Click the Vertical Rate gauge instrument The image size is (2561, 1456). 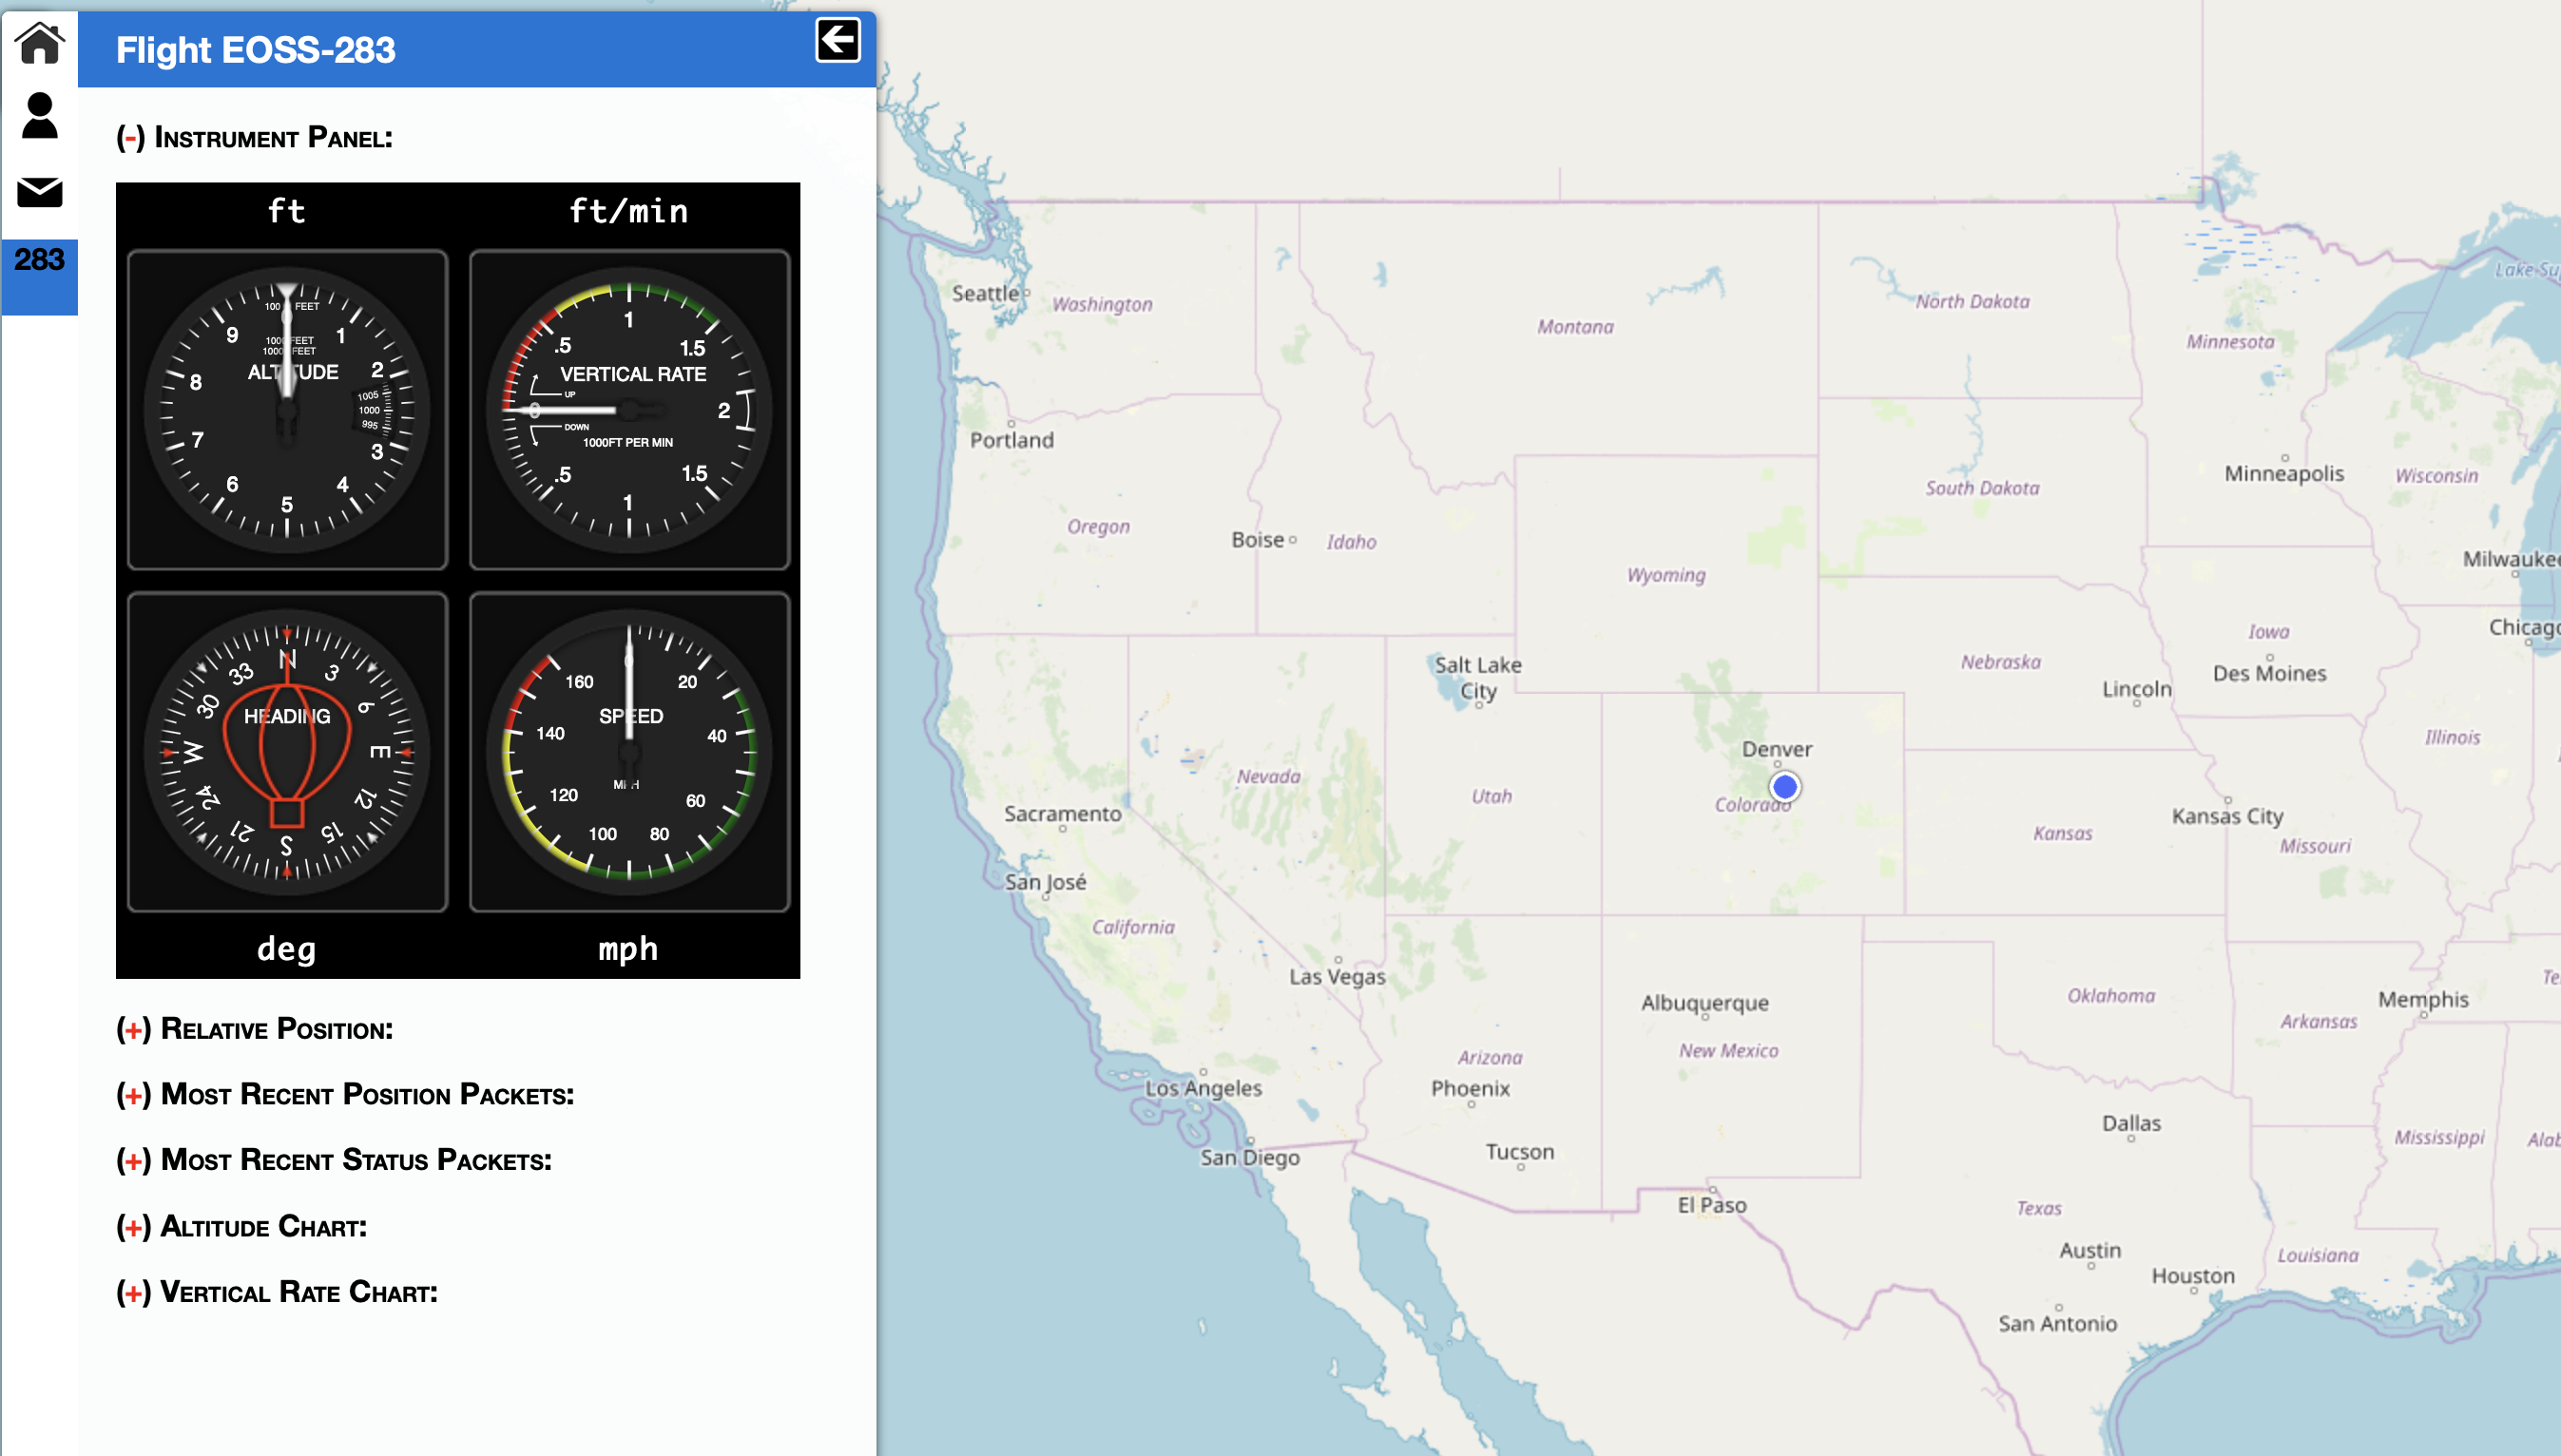click(629, 410)
